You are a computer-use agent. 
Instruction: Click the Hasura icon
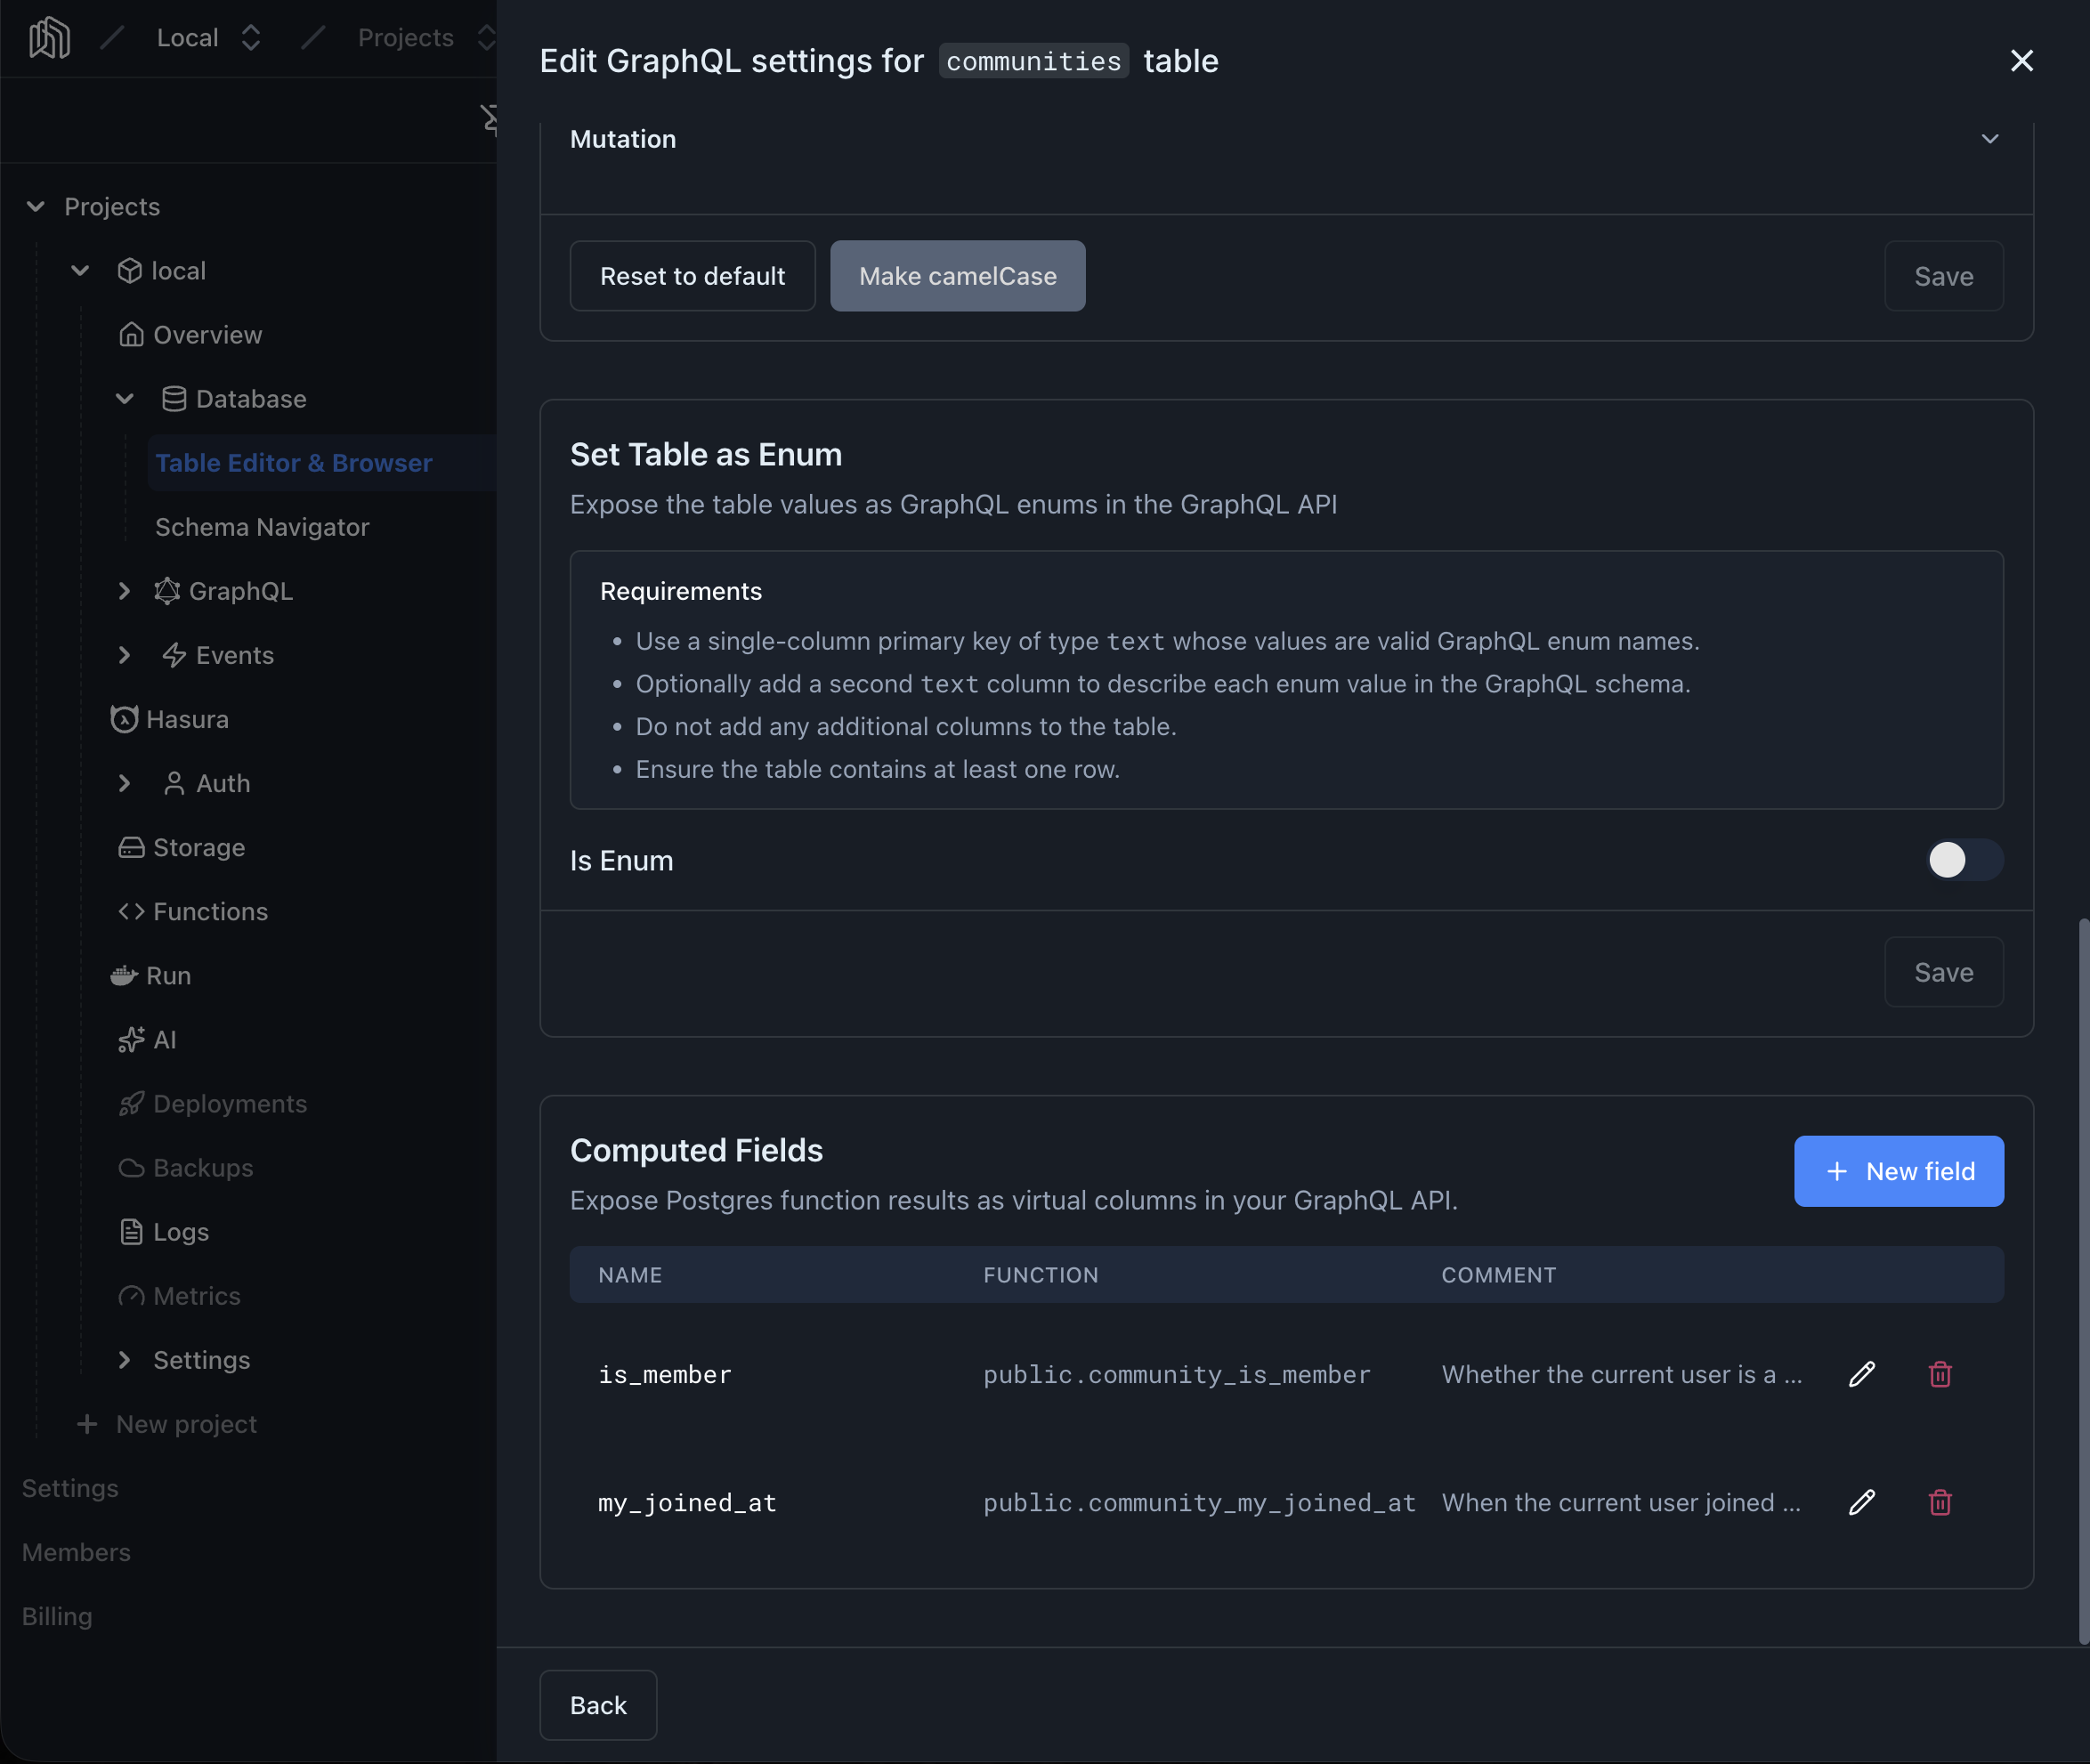pyautogui.click(x=124, y=719)
